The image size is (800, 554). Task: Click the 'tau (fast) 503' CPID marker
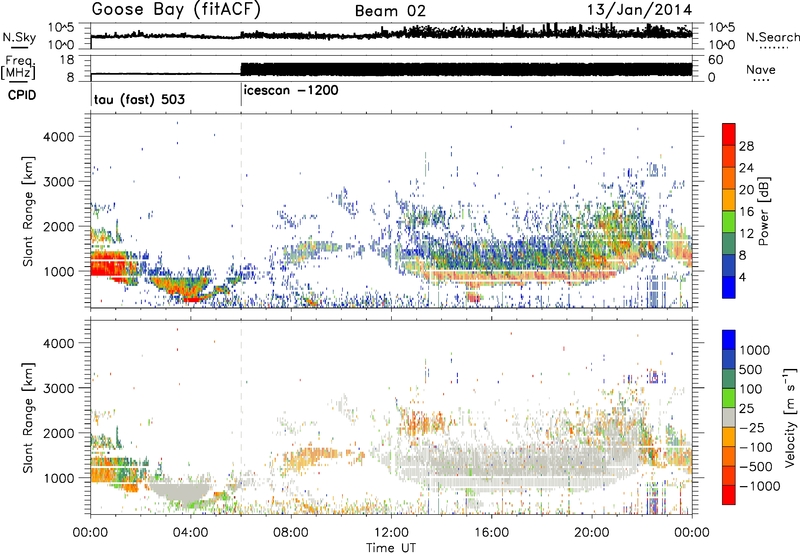[139, 99]
